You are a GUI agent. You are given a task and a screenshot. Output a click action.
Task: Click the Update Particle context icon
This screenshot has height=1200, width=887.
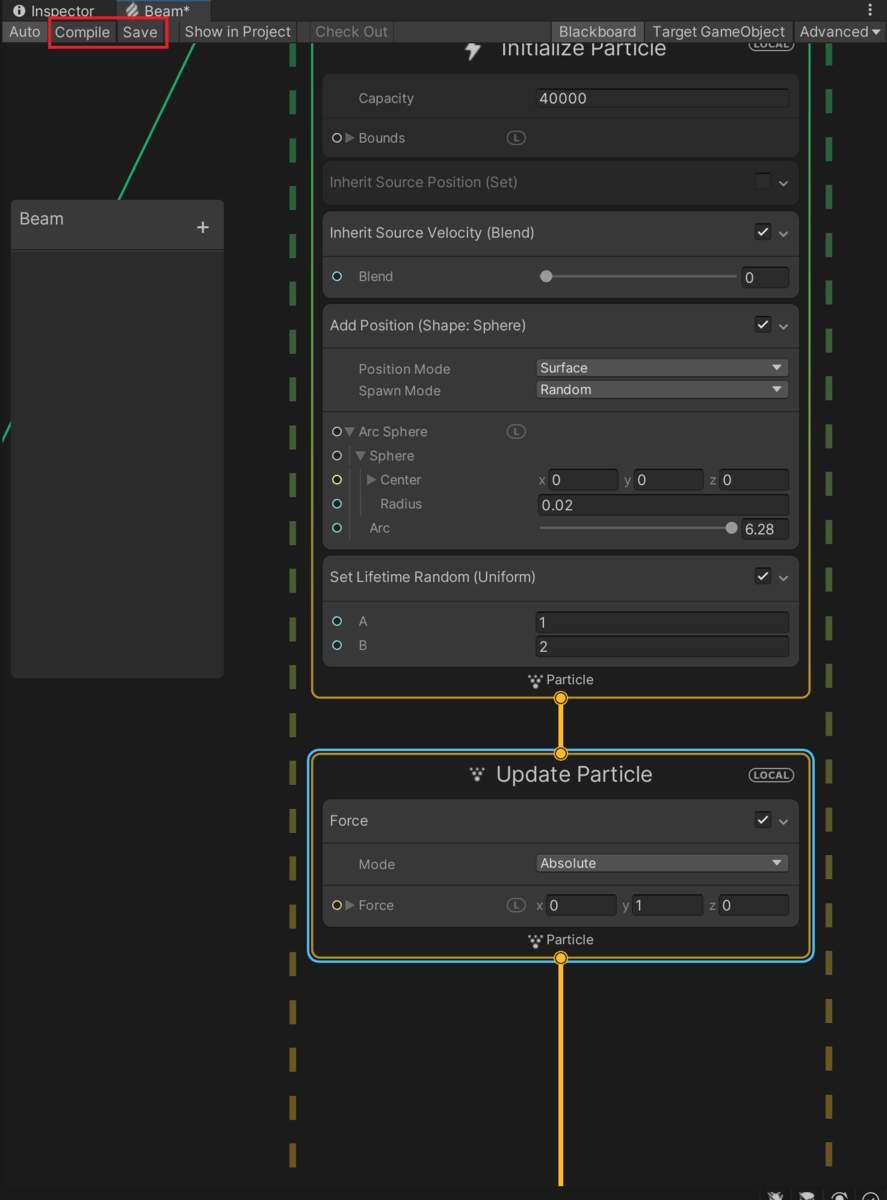[478, 774]
